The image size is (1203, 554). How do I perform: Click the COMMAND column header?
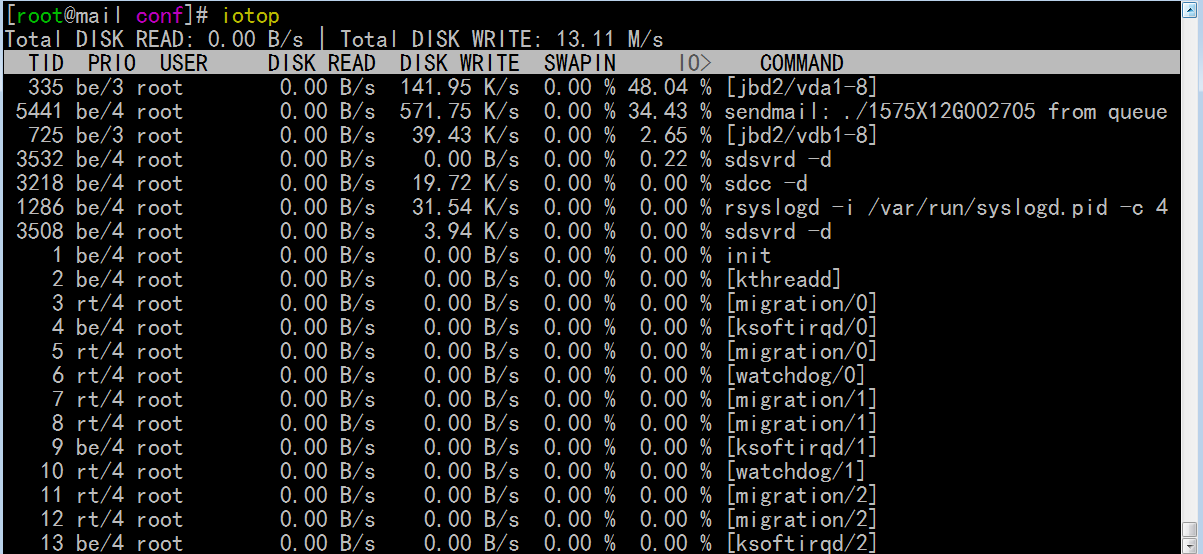click(x=801, y=63)
